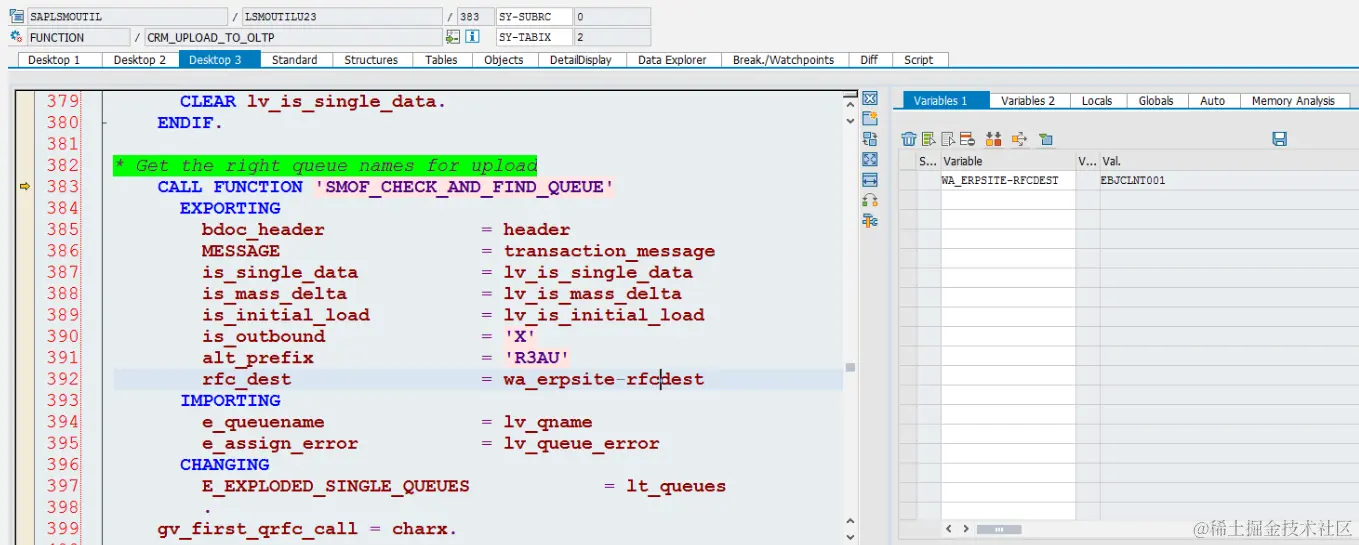Screen dimensions: 1359x545
Task: Save variables using the floppy disk icon
Action: [x=1279, y=139]
